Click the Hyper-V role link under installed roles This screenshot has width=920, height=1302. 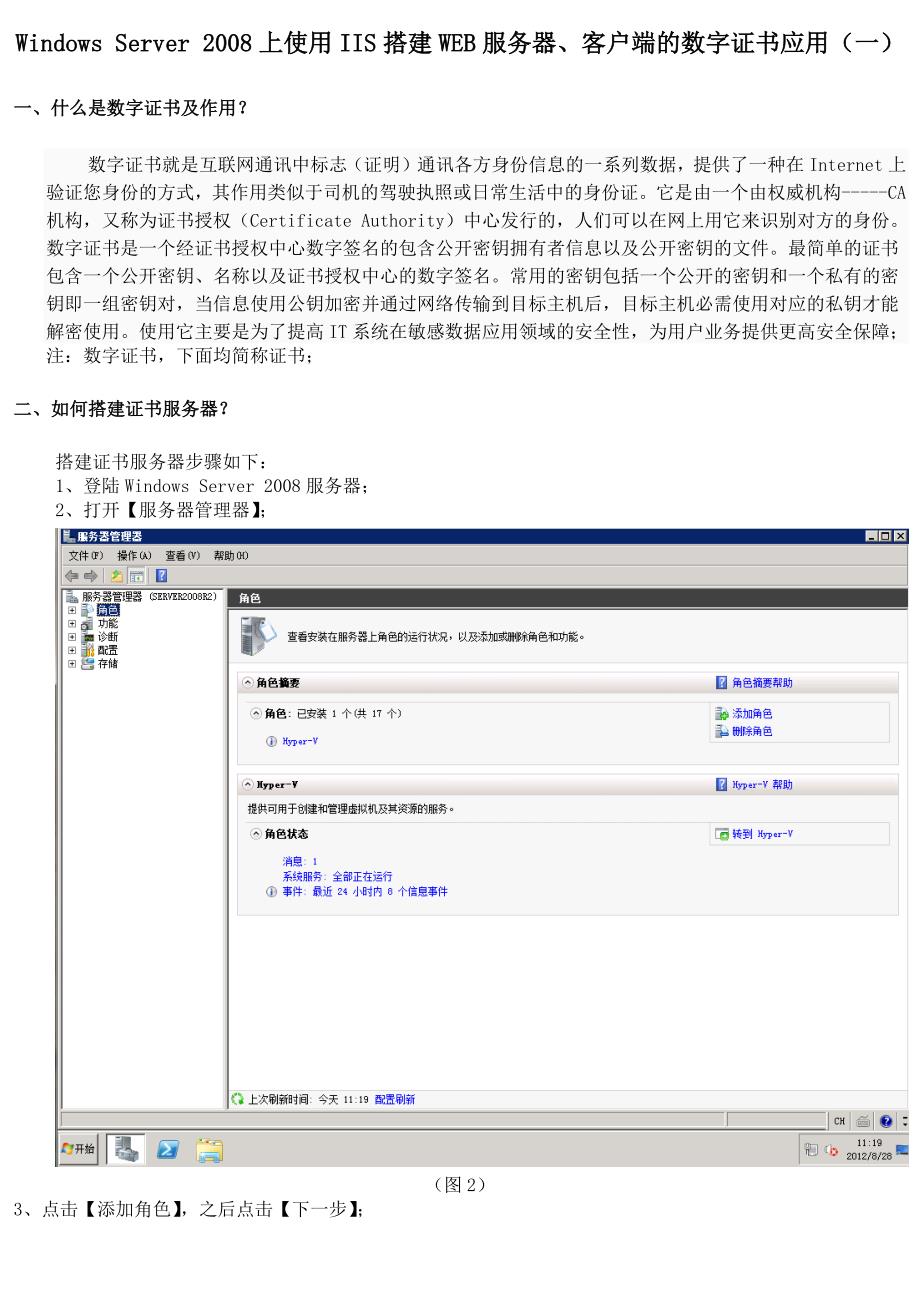tap(300, 742)
